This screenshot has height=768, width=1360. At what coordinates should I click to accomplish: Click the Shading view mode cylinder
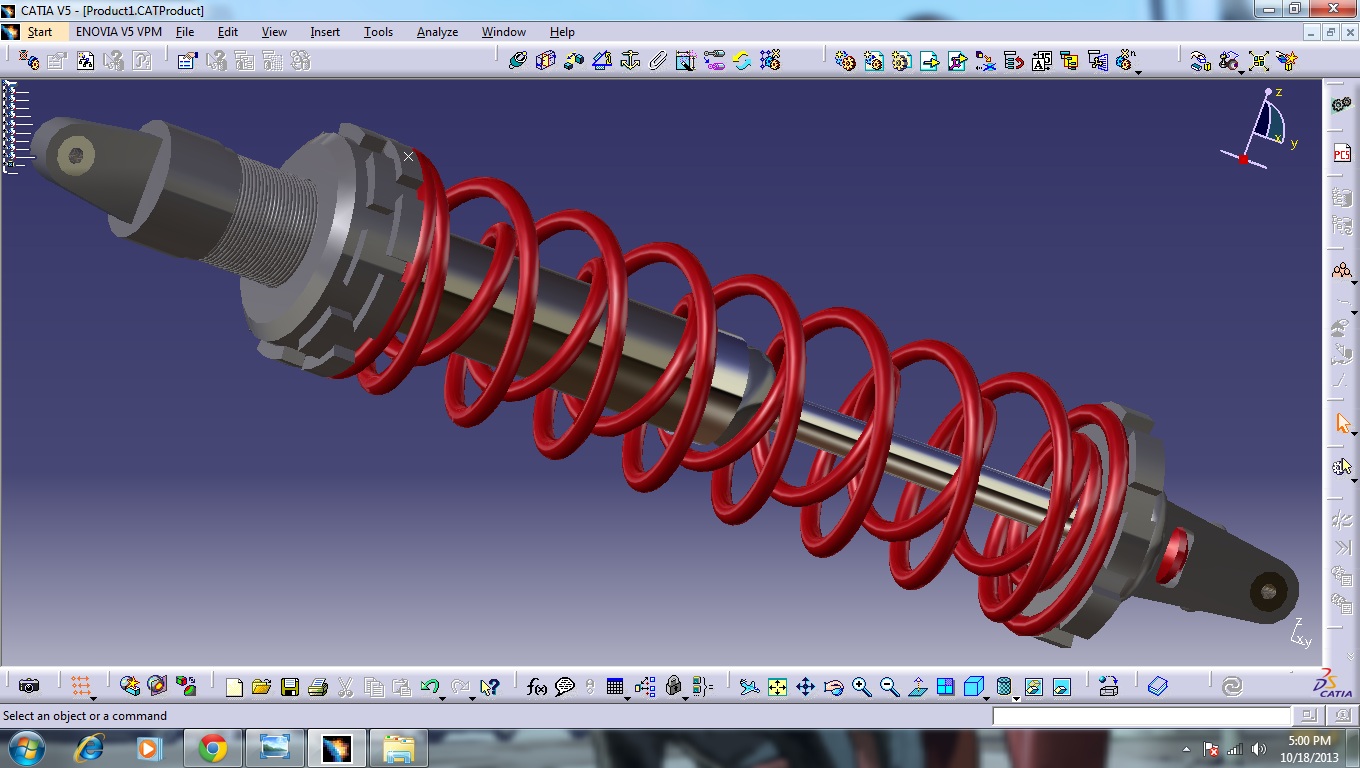[x=1004, y=687]
